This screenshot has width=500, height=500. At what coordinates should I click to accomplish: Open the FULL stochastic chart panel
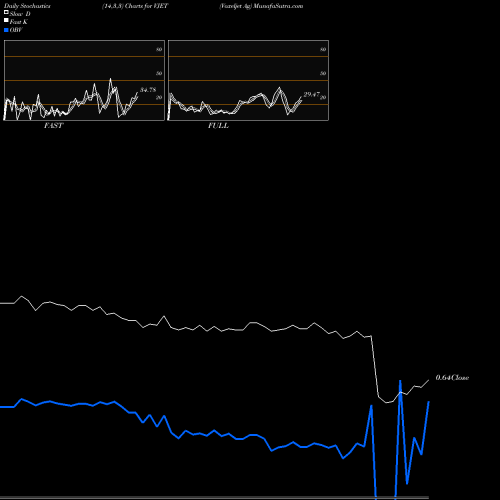[248, 80]
